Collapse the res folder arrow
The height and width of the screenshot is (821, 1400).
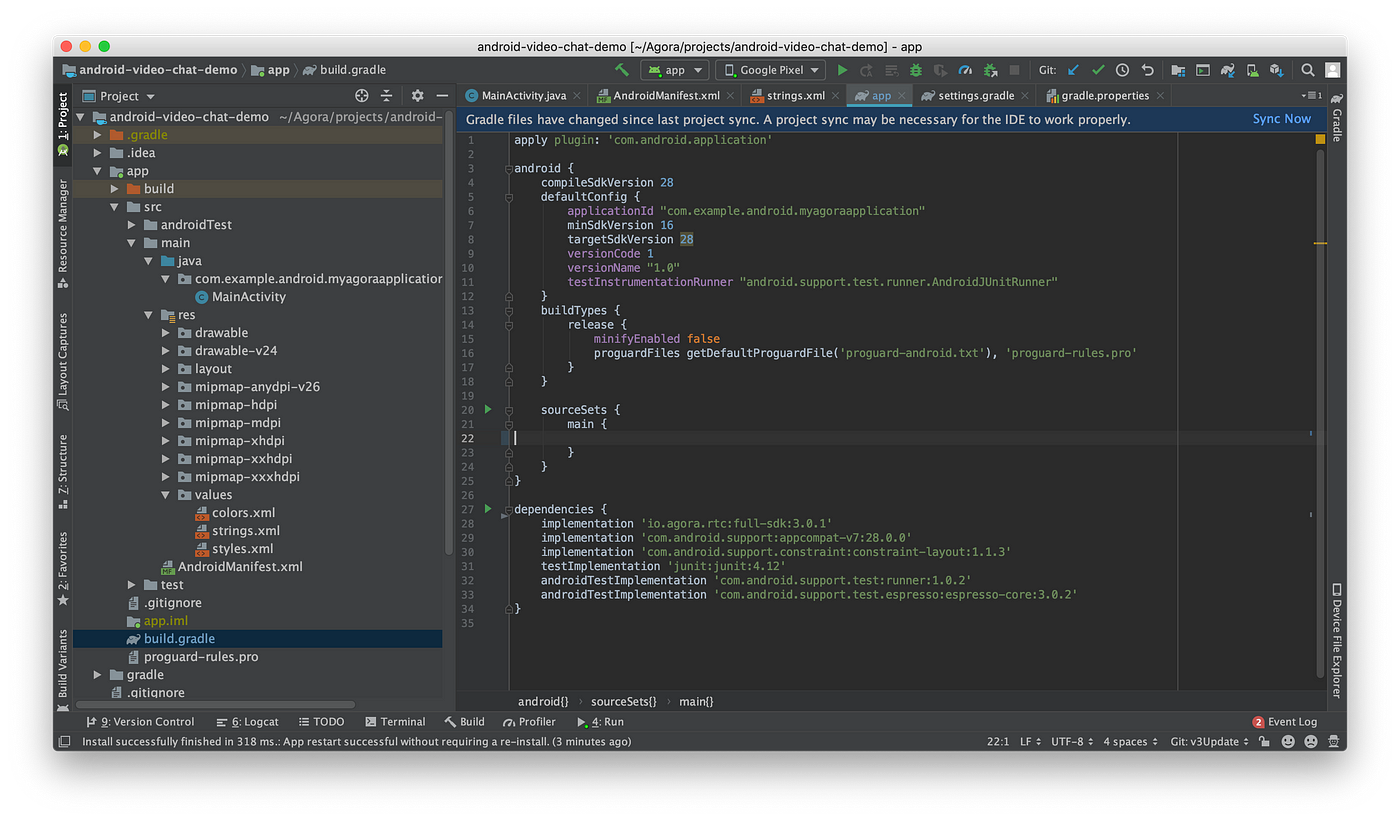click(148, 315)
